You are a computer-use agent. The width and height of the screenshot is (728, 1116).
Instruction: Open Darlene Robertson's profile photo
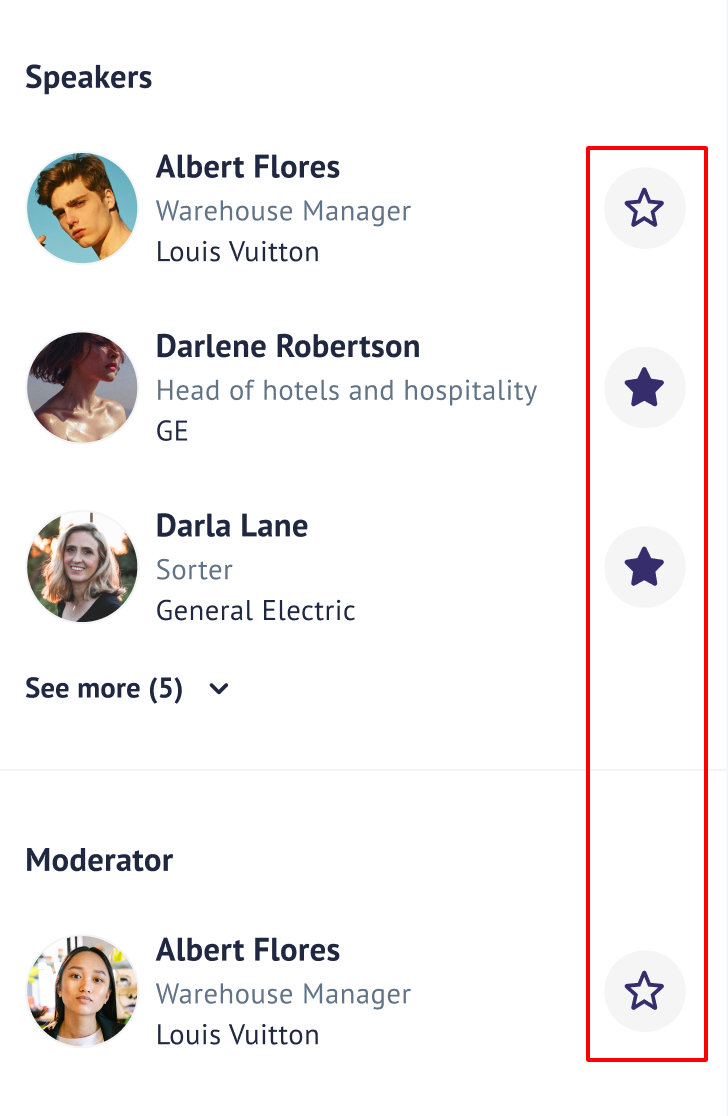pyautogui.click(x=82, y=388)
